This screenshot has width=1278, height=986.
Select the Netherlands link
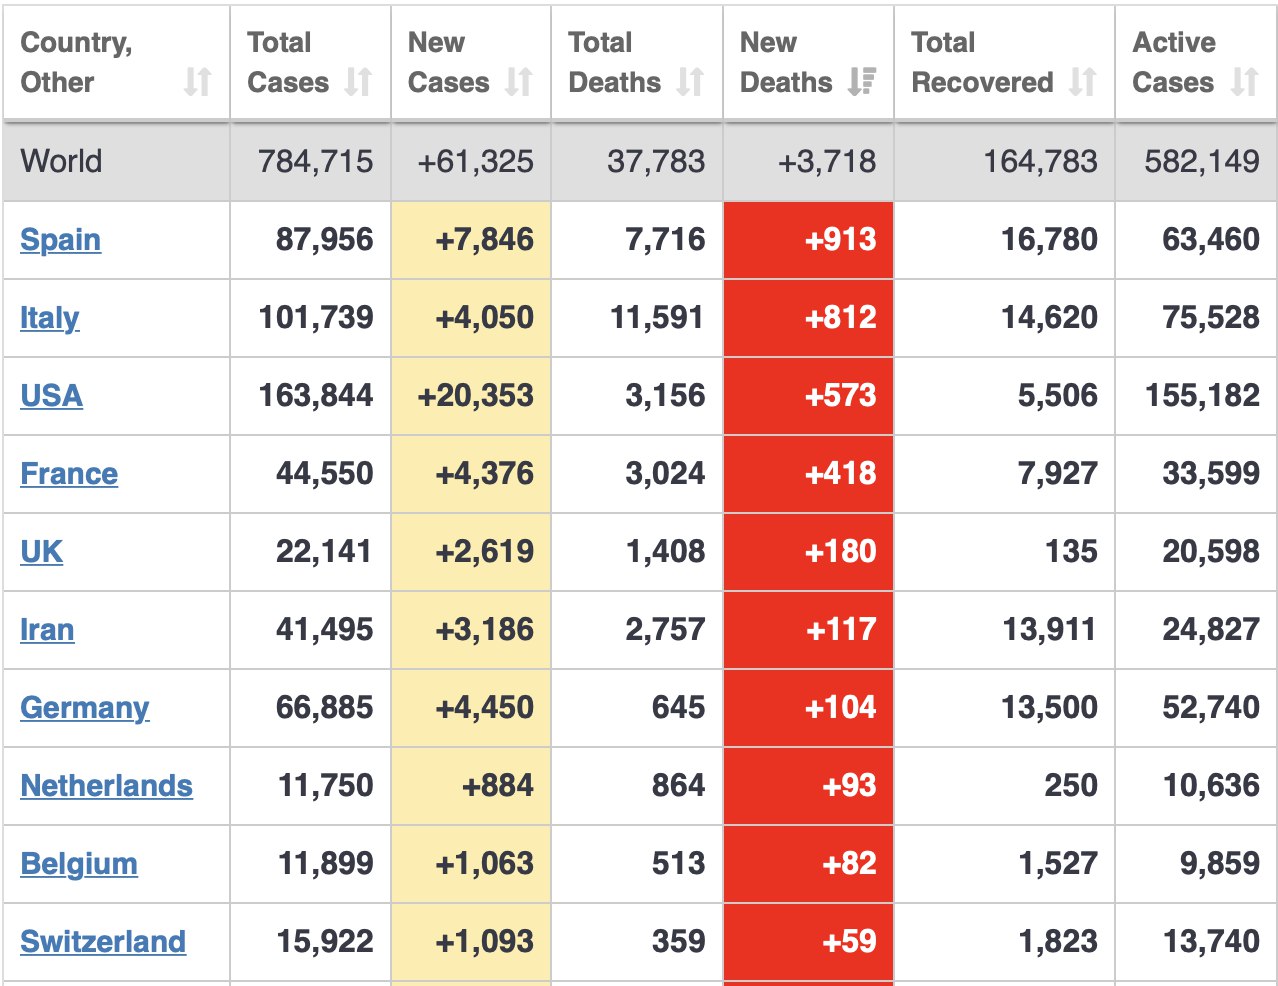pyautogui.click(x=106, y=786)
